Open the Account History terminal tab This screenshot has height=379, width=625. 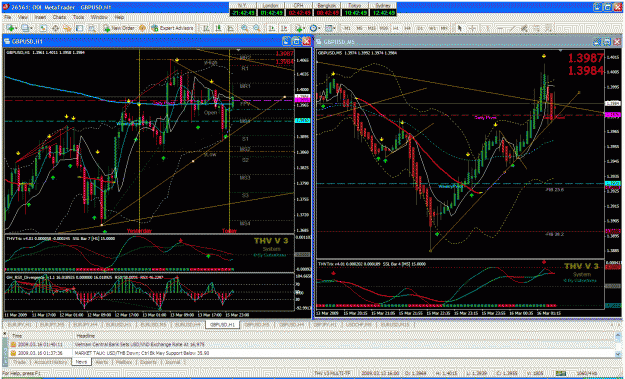pos(50,362)
